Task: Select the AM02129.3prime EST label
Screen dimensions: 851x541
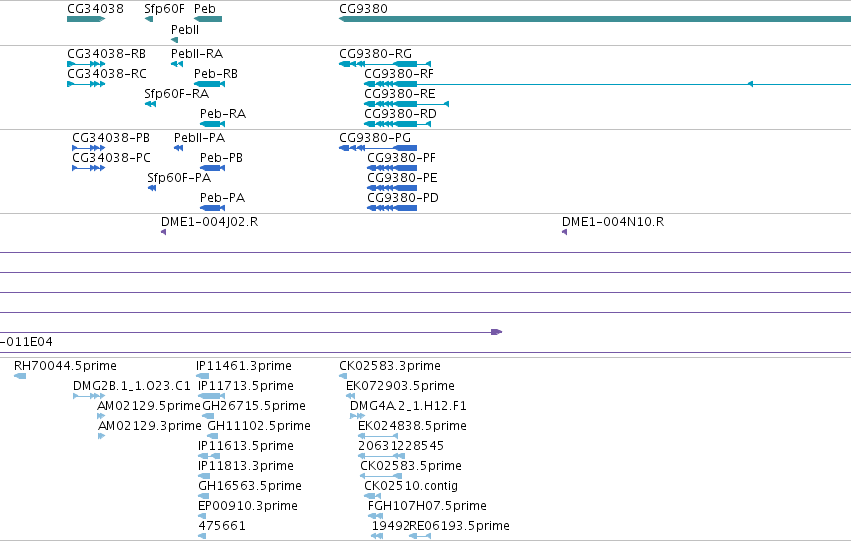Action: (x=150, y=426)
